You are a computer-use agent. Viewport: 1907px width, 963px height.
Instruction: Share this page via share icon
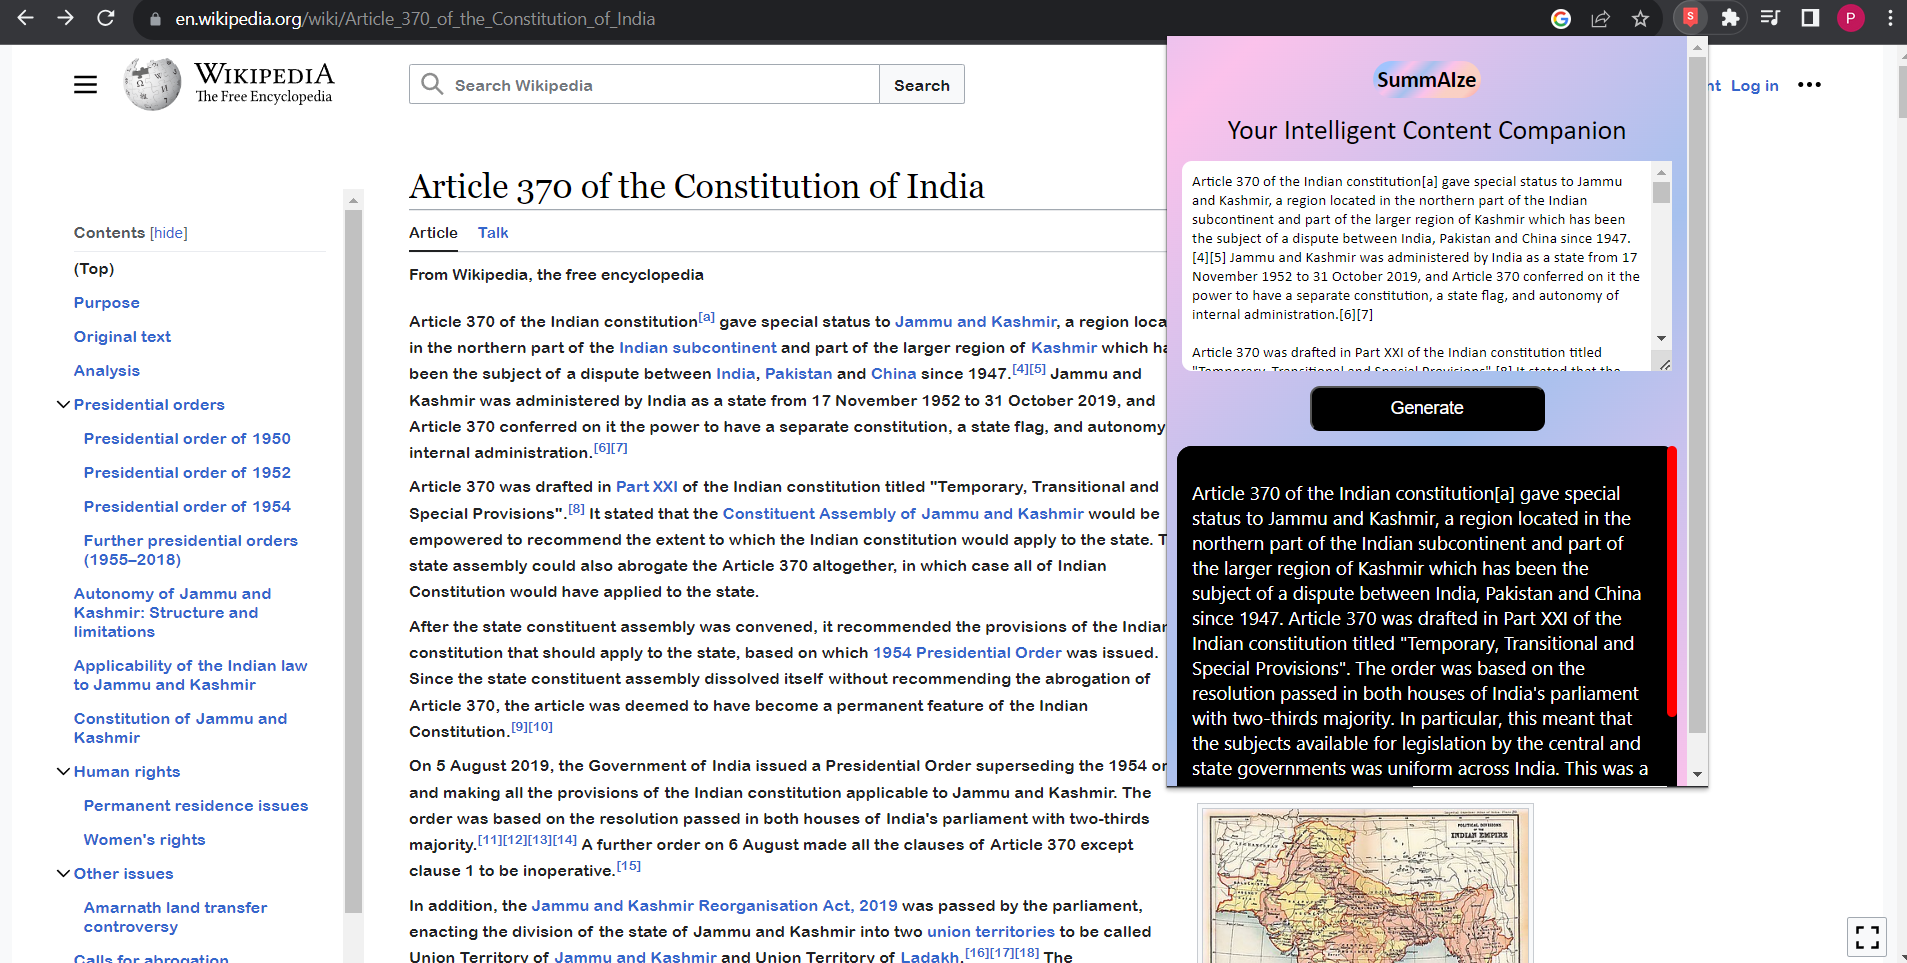[x=1600, y=19]
